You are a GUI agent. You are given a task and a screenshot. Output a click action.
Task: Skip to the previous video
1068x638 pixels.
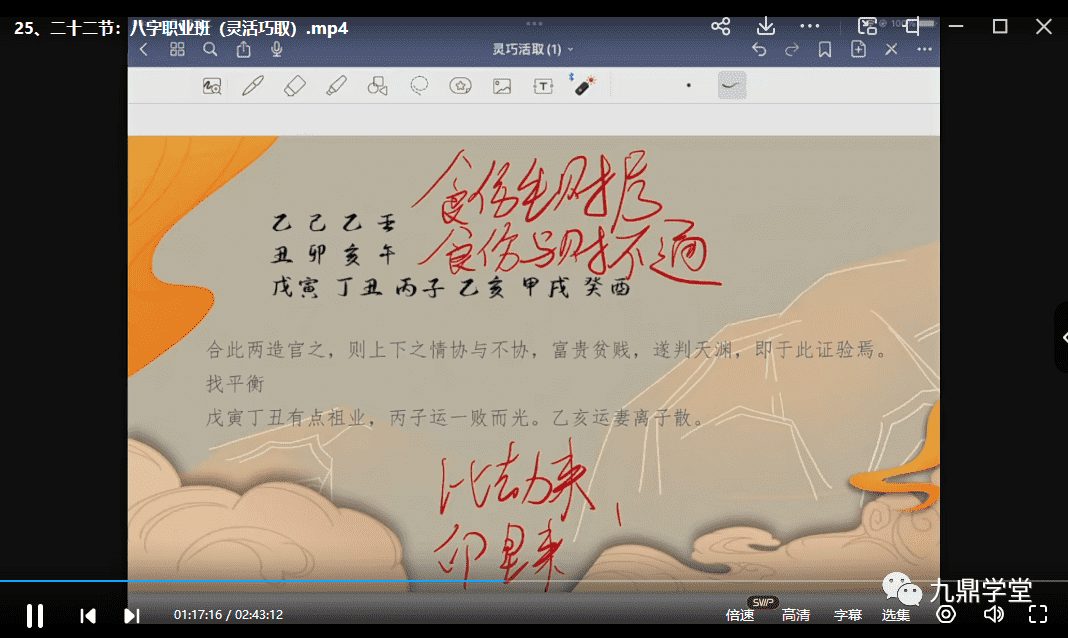(88, 615)
